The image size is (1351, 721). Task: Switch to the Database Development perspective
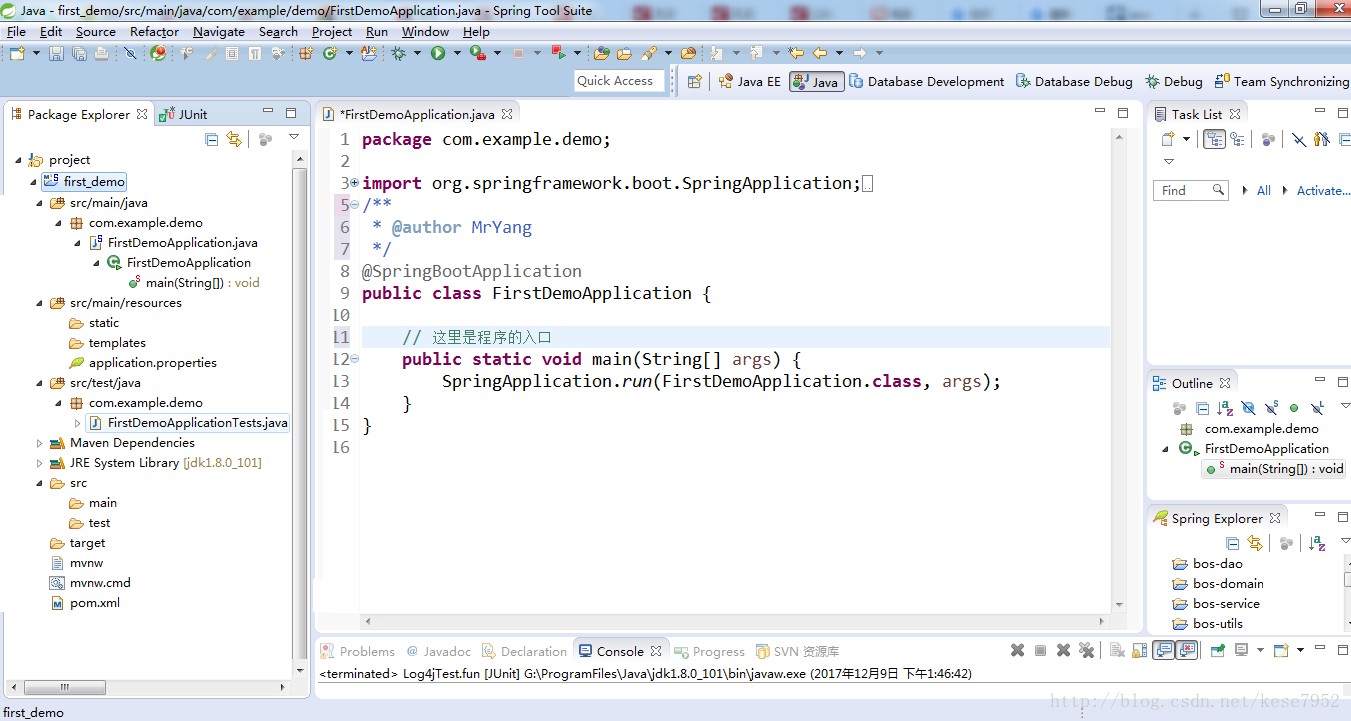pos(927,82)
